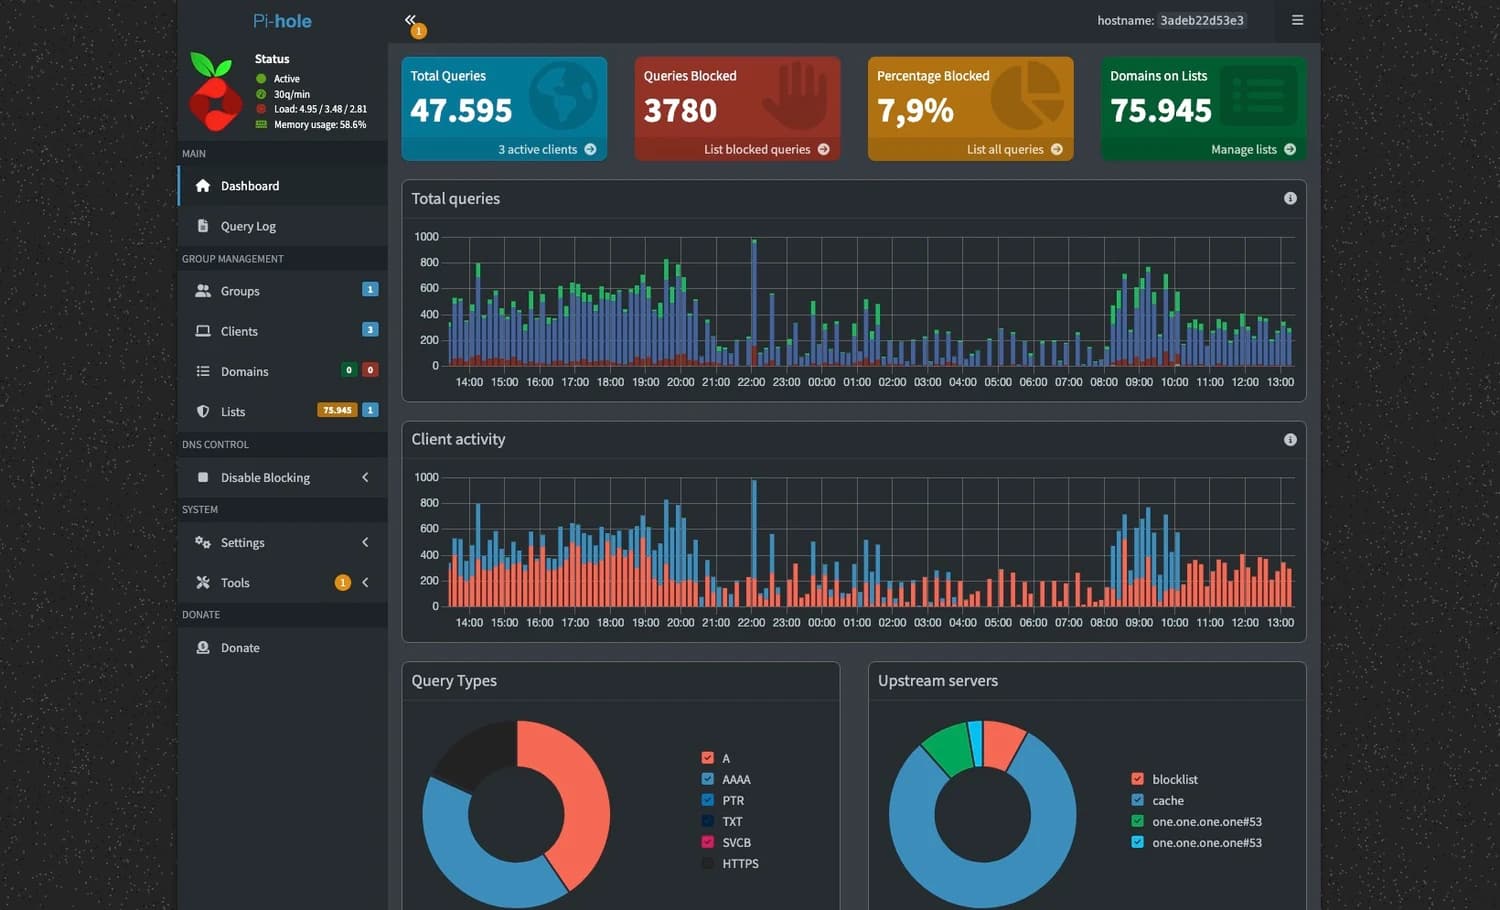Click the Tools wrench icon
Image resolution: width=1500 pixels, height=910 pixels.
click(x=203, y=582)
